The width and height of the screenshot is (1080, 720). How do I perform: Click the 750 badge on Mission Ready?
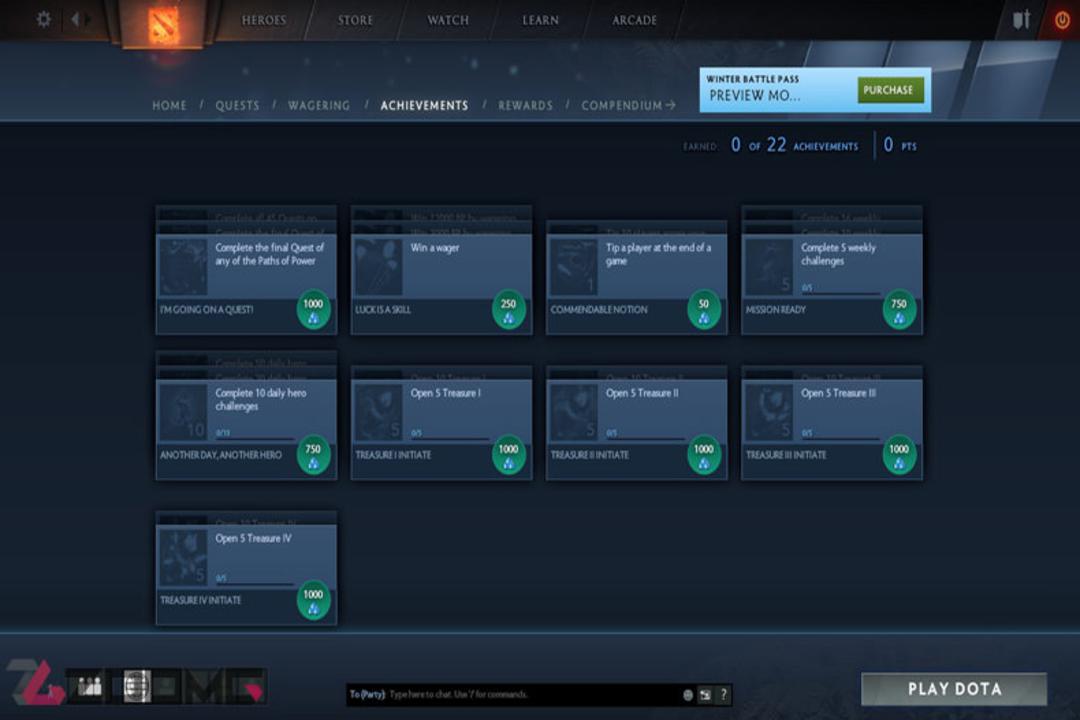click(899, 309)
